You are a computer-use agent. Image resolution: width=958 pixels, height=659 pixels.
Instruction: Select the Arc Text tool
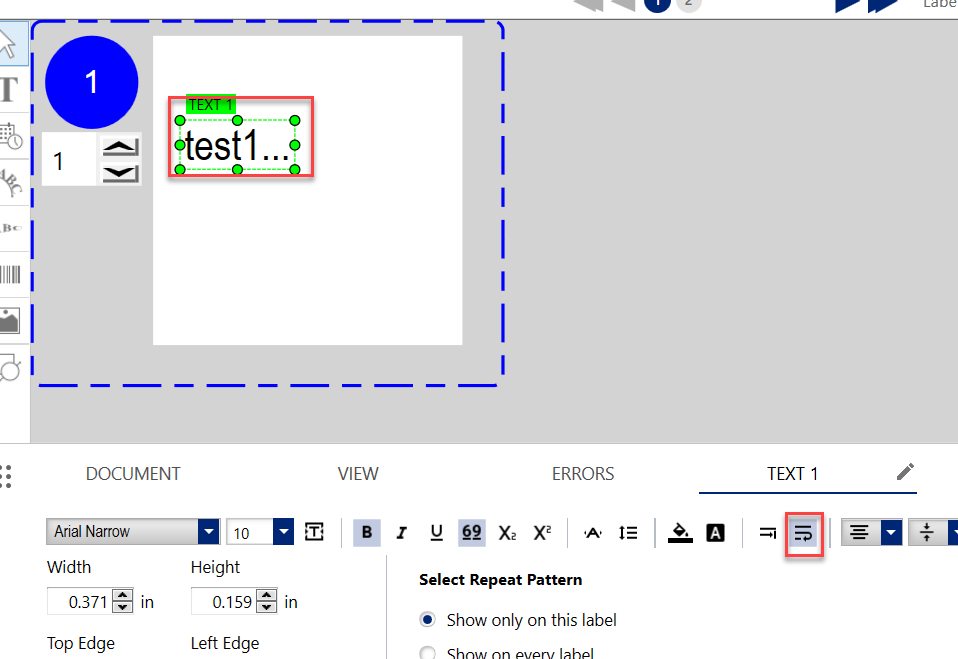click(10, 182)
